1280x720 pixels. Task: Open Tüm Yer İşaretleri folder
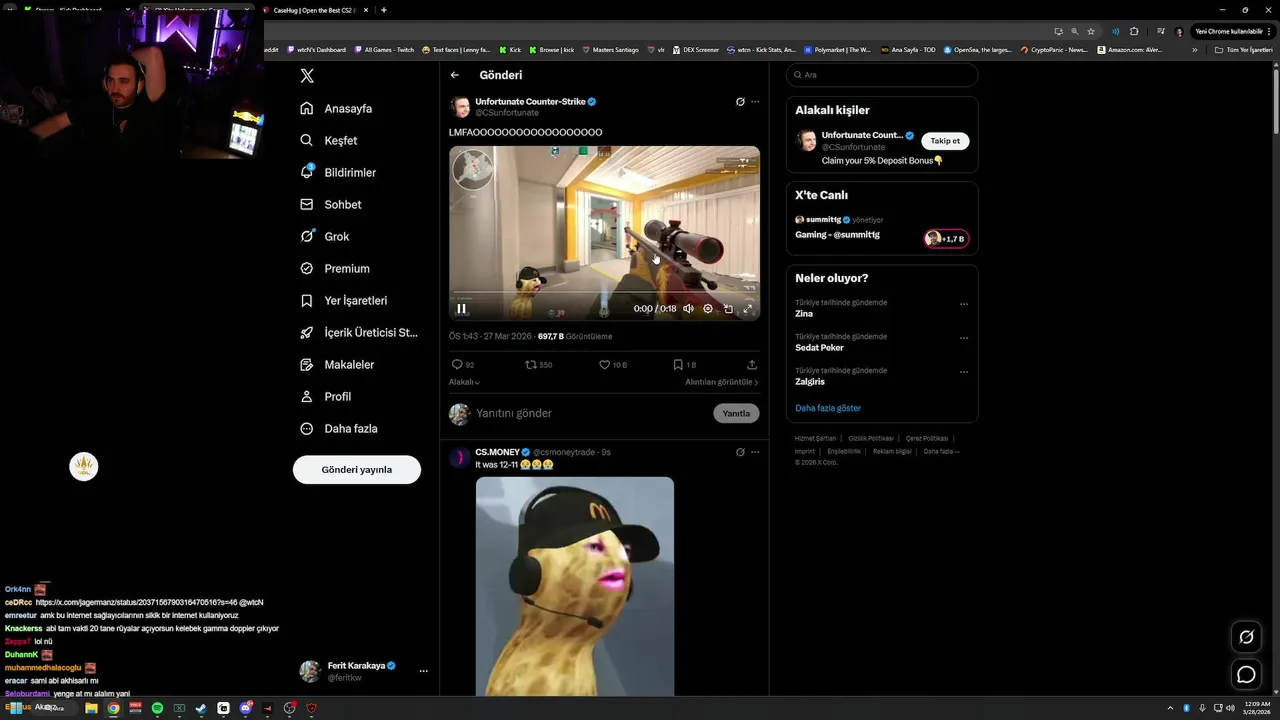(x=1243, y=50)
